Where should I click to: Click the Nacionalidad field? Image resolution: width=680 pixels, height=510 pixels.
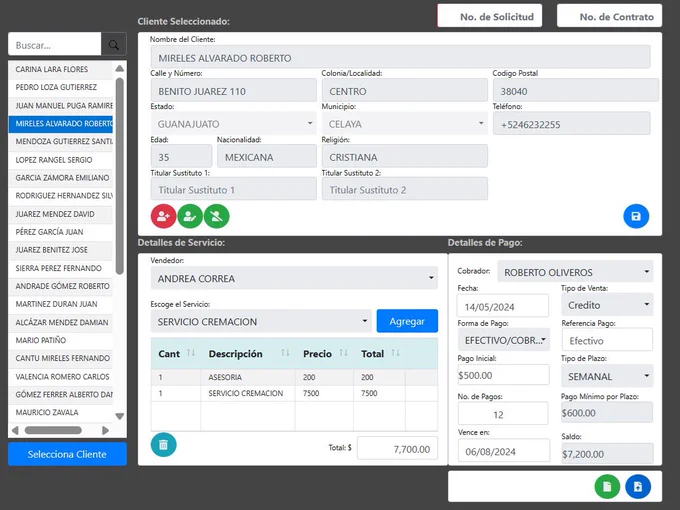(x=267, y=157)
